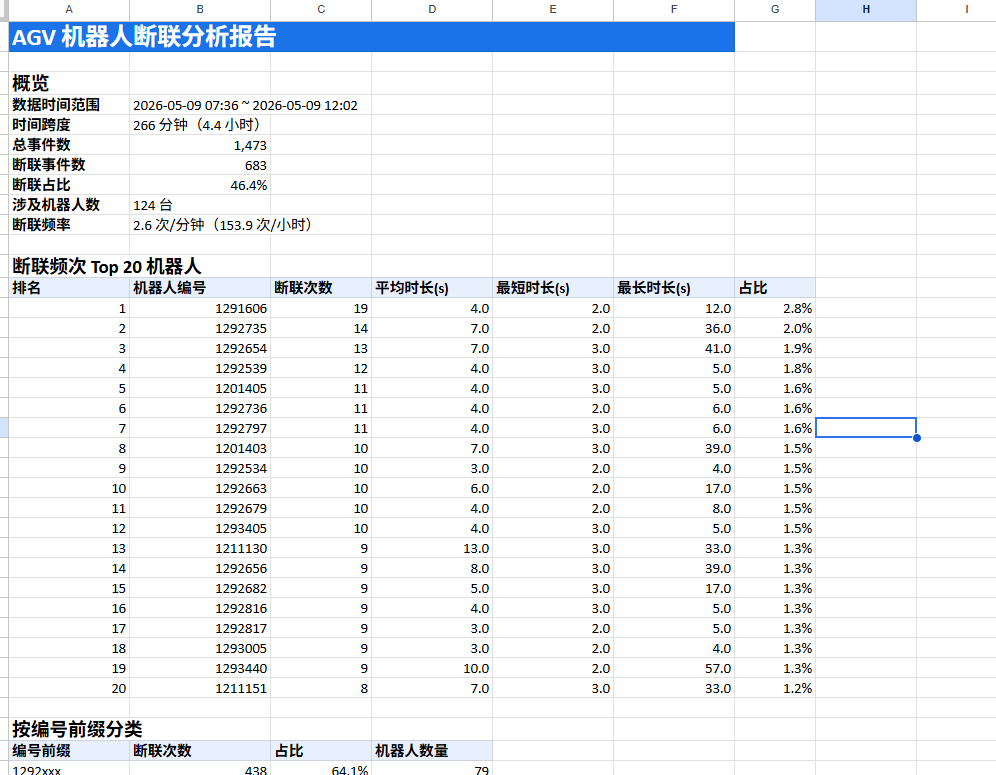The image size is (996, 775).
Task: Click disconnect count '19' for rank 1
Action: point(321,308)
